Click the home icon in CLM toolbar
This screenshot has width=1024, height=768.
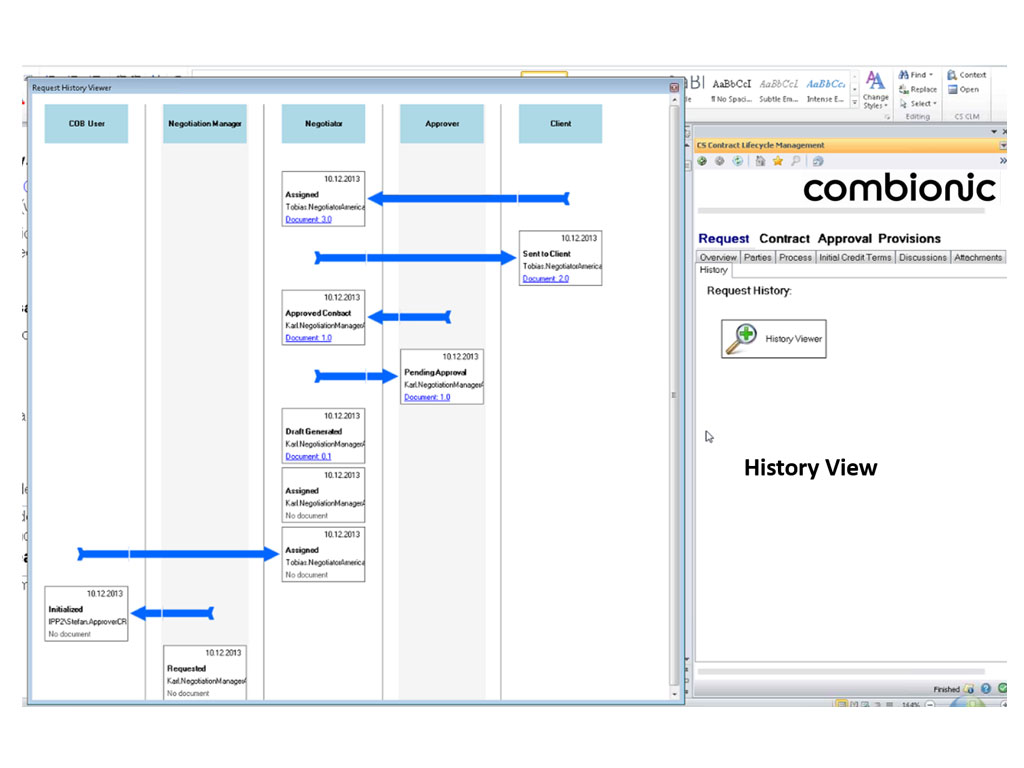tap(761, 161)
